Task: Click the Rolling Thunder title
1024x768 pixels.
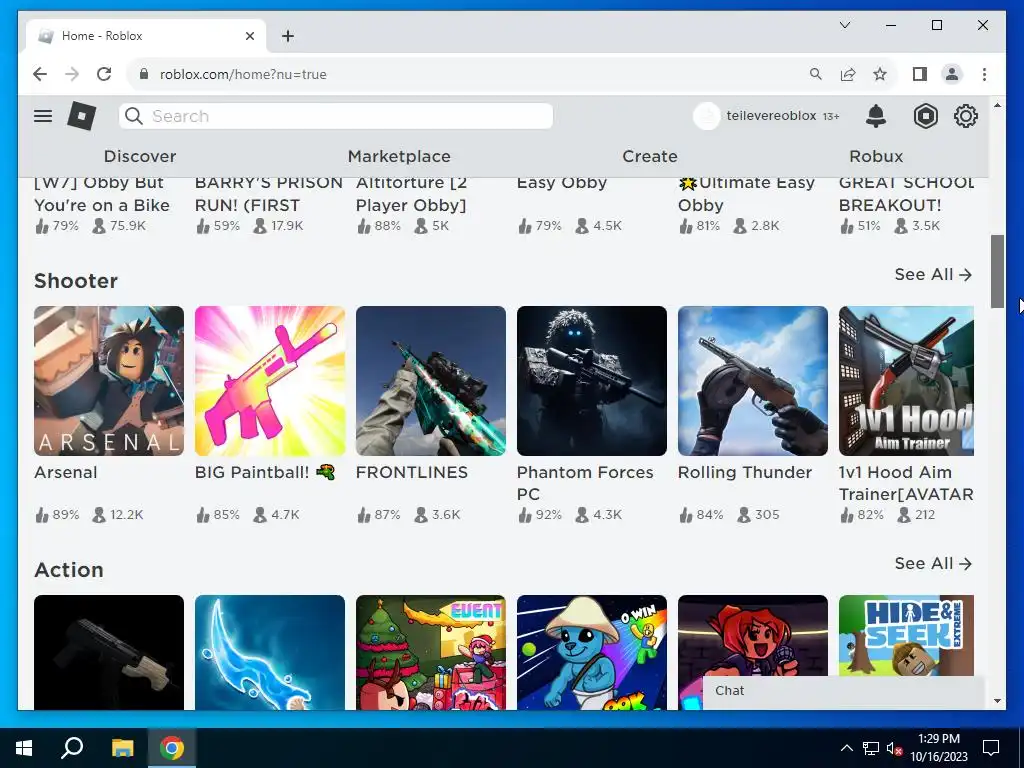Action: [744, 472]
